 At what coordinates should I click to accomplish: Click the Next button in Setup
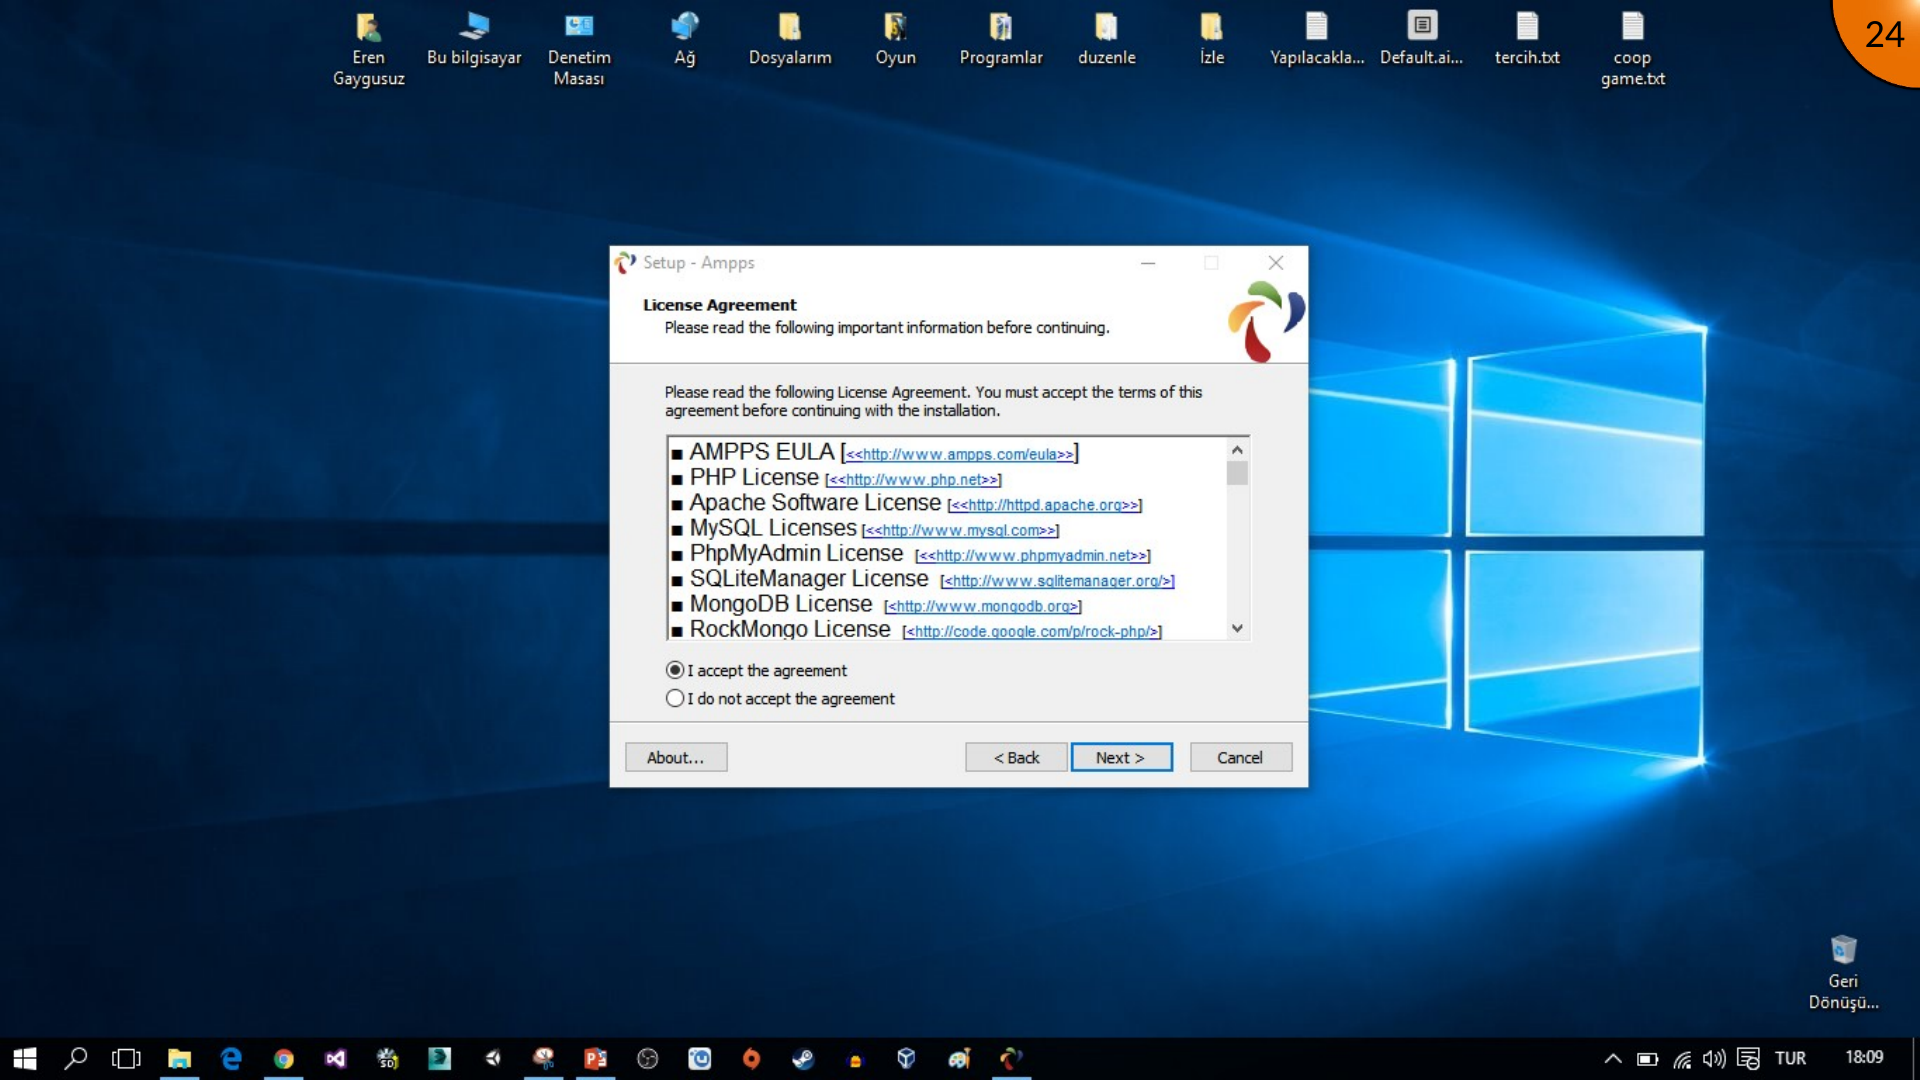[x=1121, y=757]
